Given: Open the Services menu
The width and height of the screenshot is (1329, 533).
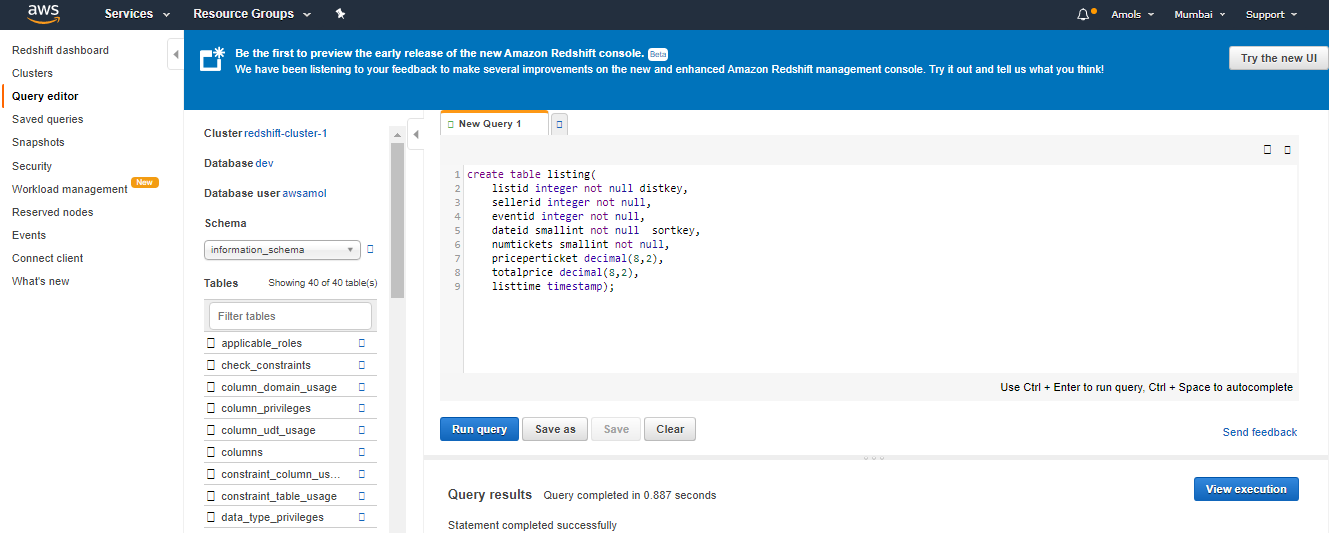Looking at the screenshot, I should coord(137,14).
